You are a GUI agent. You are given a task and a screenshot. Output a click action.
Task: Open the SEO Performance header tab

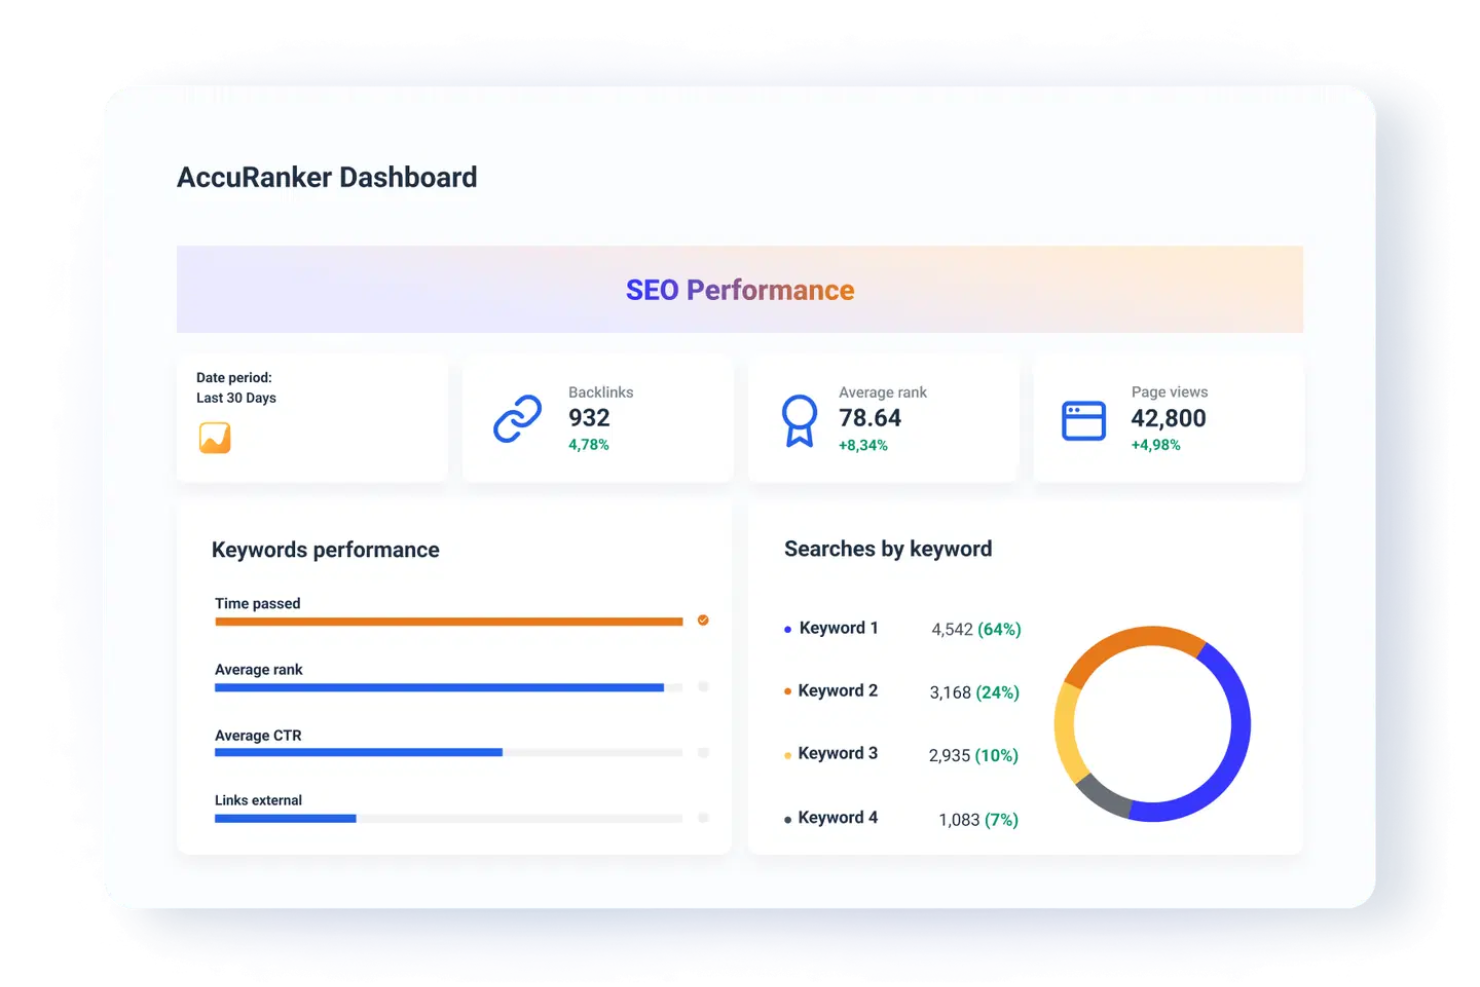pos(740,289)
